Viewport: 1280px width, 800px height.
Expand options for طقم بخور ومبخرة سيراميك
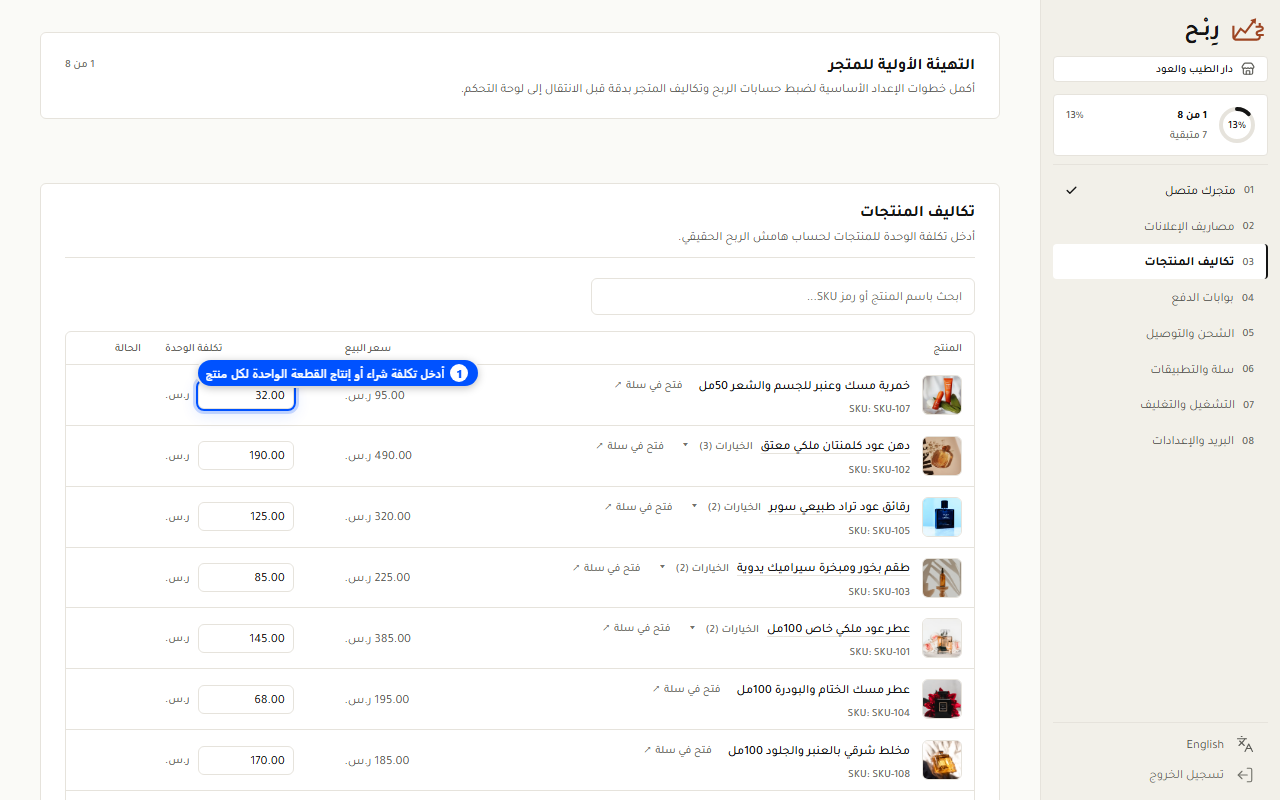pos(694,567)
